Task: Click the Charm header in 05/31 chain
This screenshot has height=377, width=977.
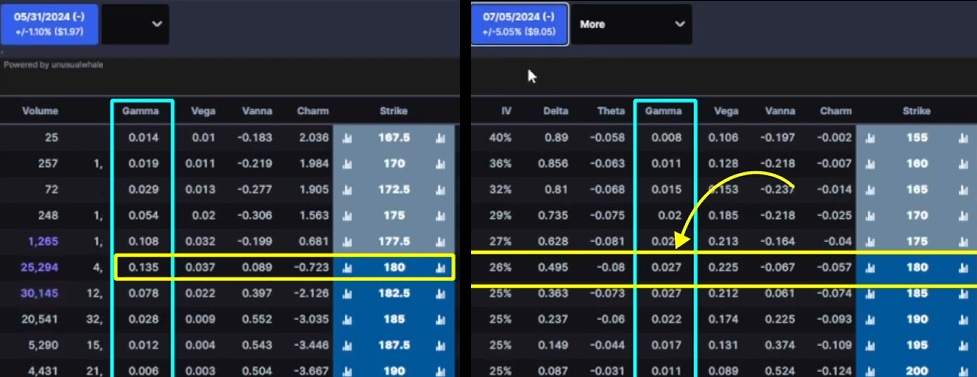Action: pos(312,111)
